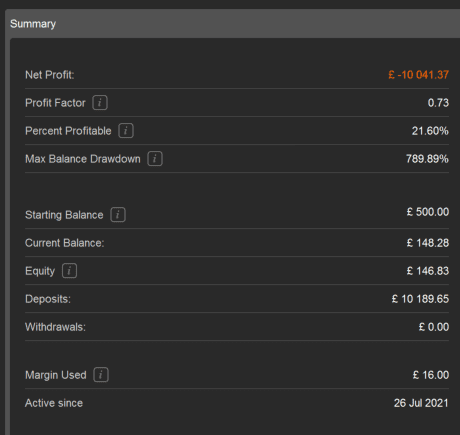Click the Percent Profitable label
Image resolution: width=460 pixels, height=435 pixels.
click(x=68, y=131)
